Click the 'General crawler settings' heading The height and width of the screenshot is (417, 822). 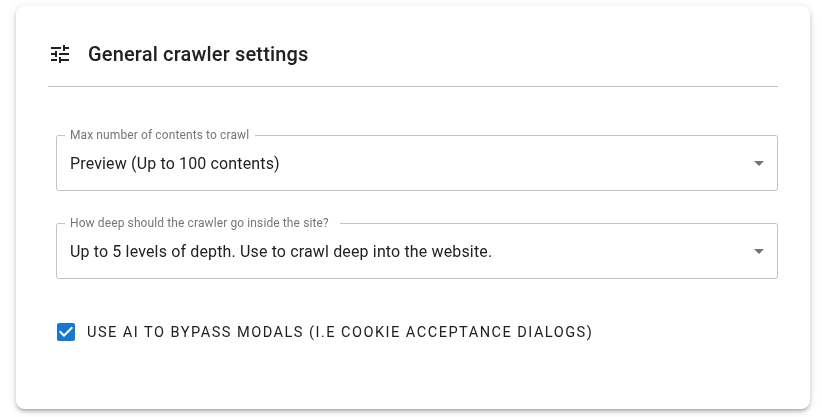198,54
